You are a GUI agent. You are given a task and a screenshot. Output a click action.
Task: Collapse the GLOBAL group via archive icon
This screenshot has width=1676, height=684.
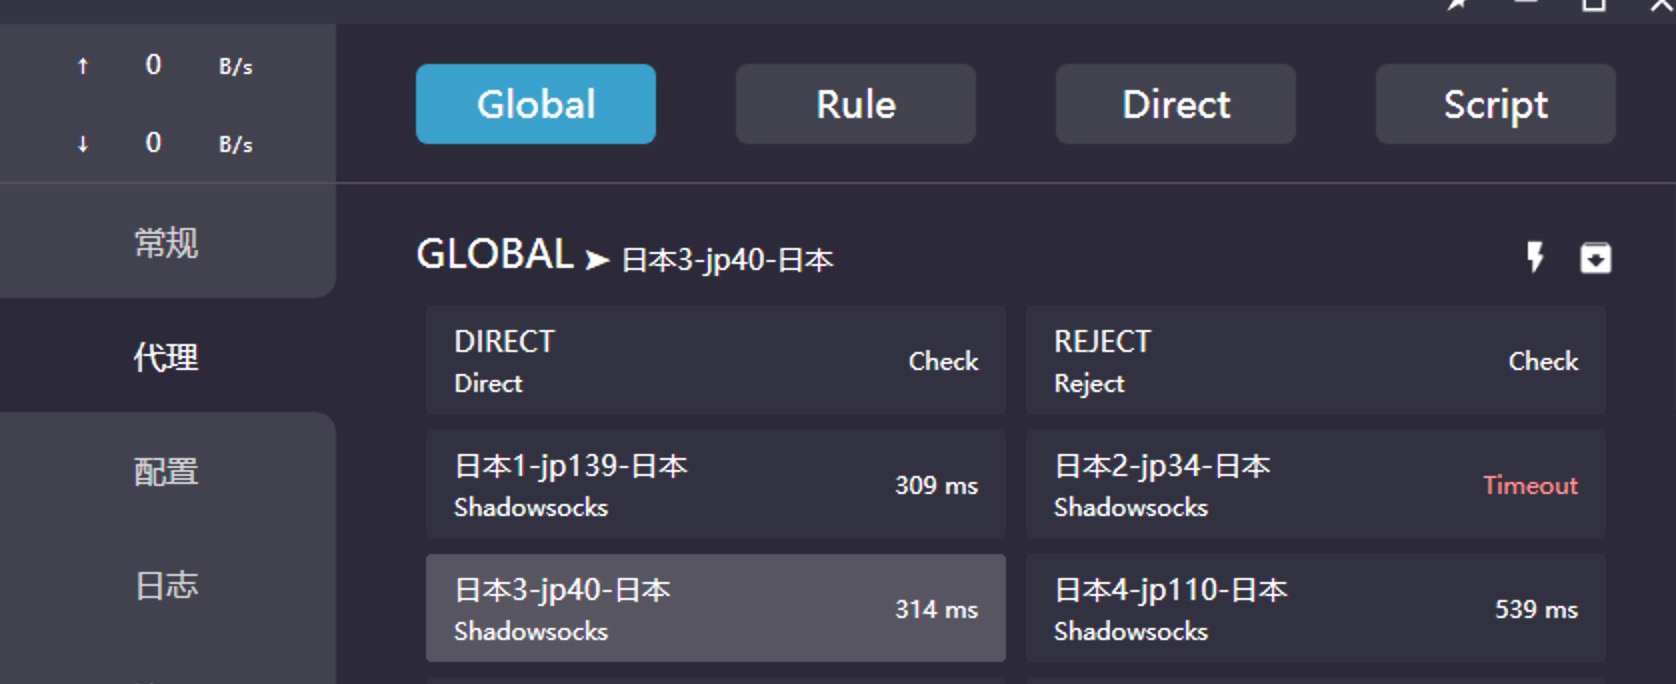(x=1595, y=258)
